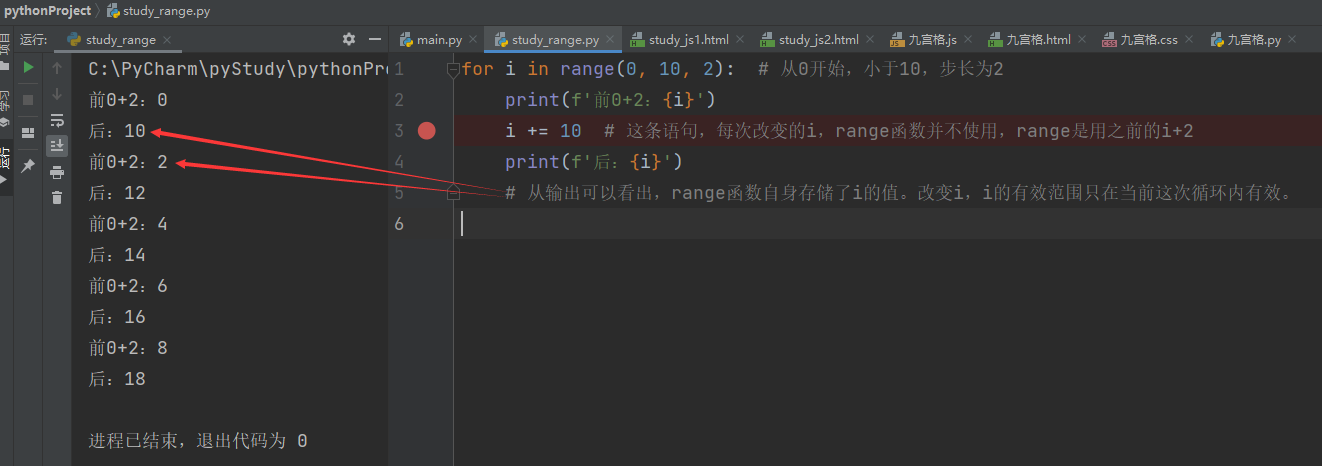Click 'i += 10' statement on line 3
Screen dimensions: 1322x466
543,131
